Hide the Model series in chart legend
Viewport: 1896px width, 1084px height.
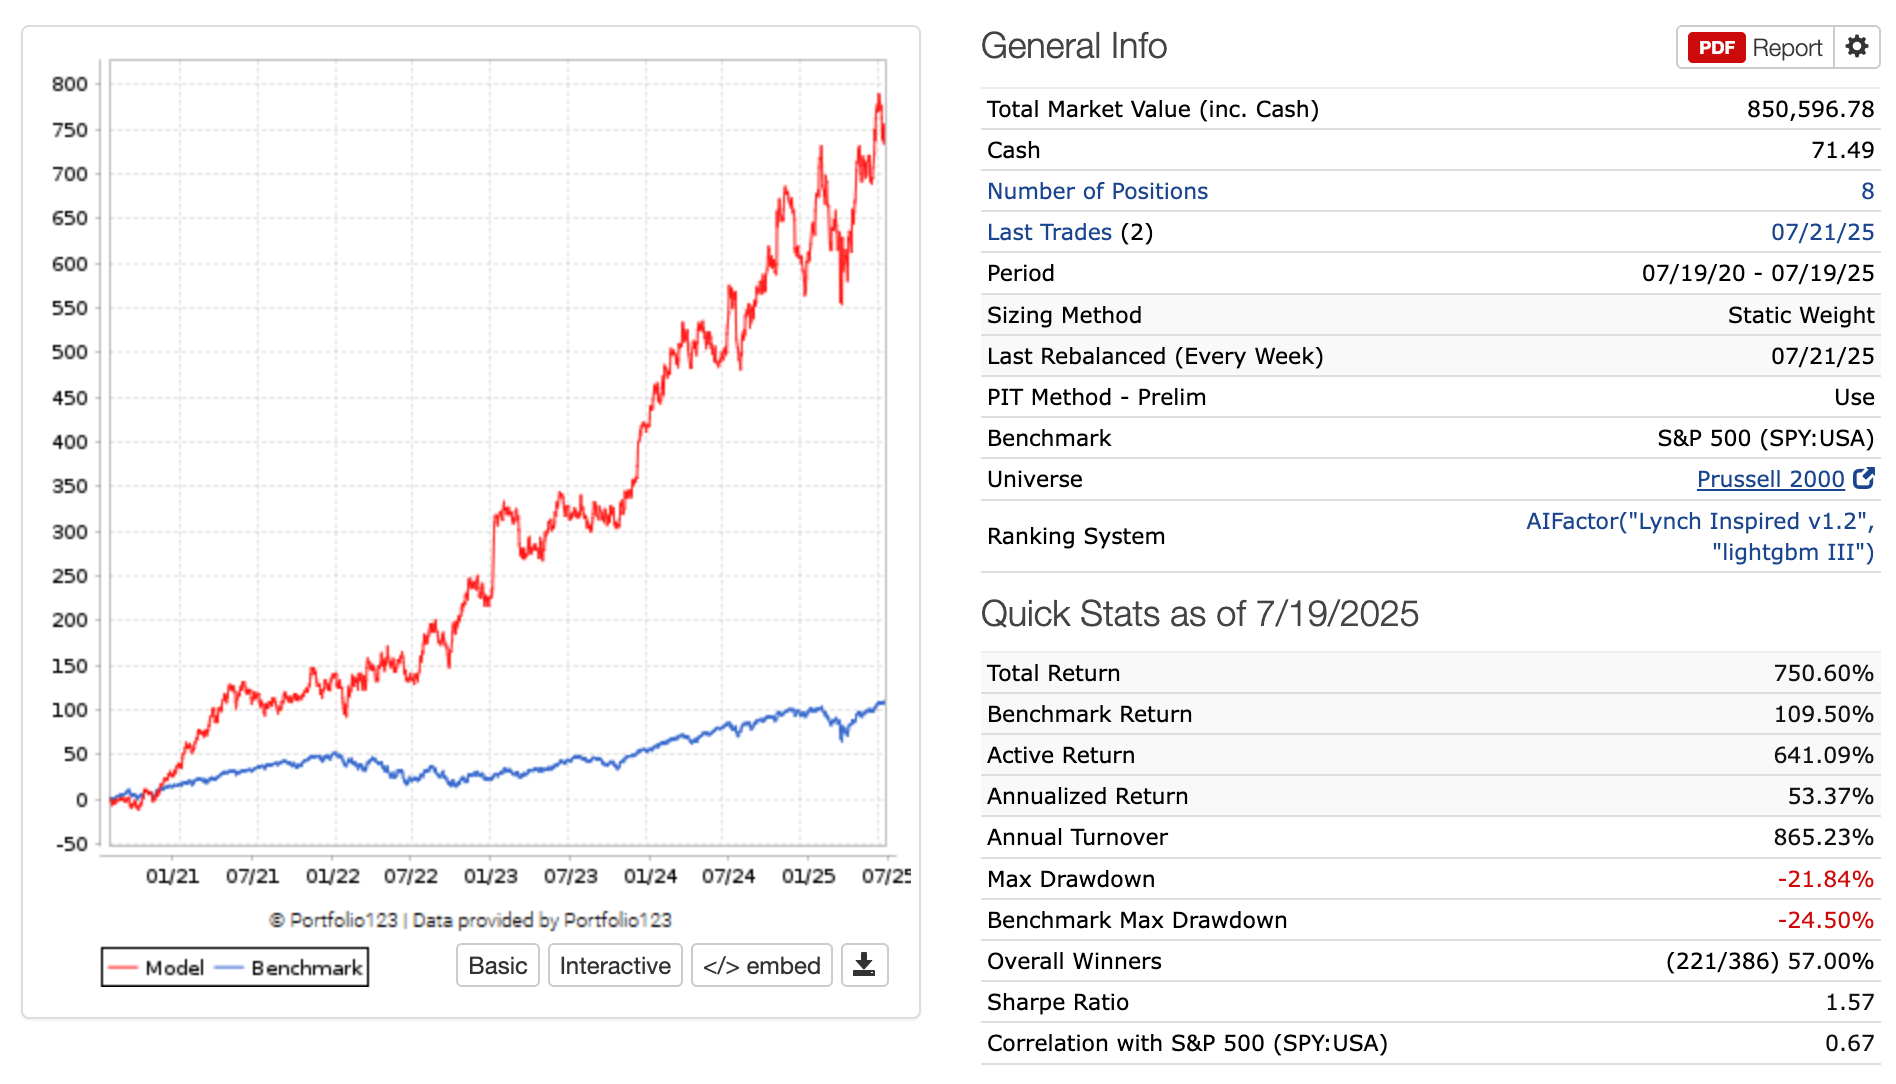point(173,967)
